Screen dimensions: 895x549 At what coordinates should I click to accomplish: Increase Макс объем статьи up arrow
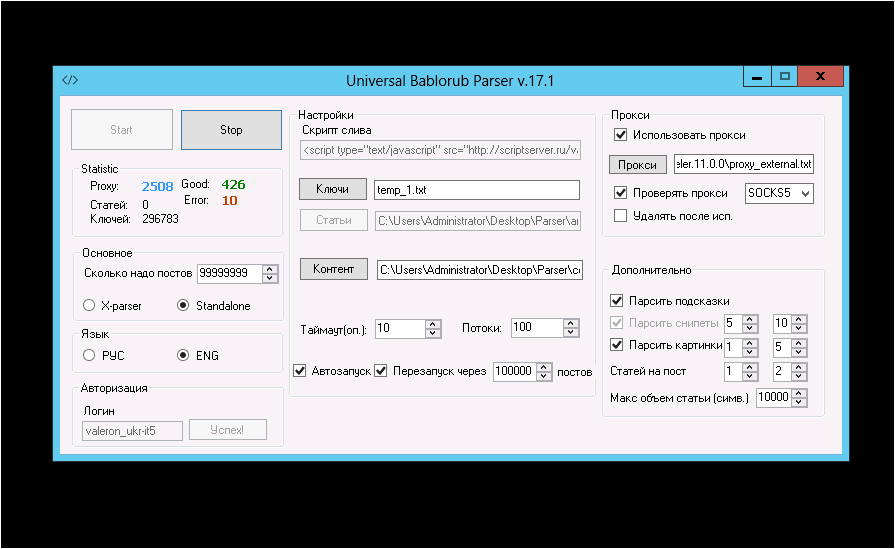(x=799, y=393)
